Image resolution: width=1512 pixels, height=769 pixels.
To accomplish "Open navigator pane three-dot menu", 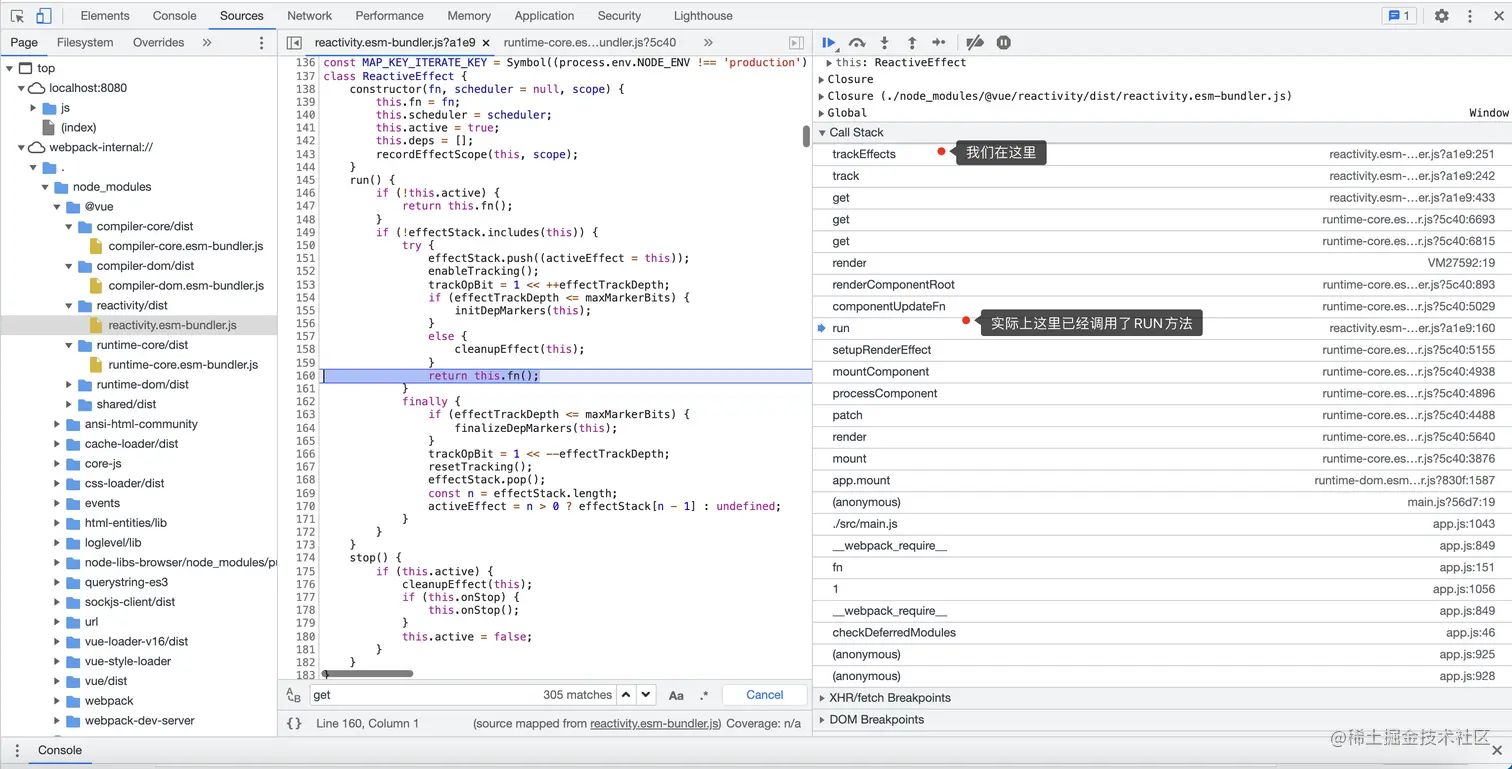I will [x=262, y=43].
